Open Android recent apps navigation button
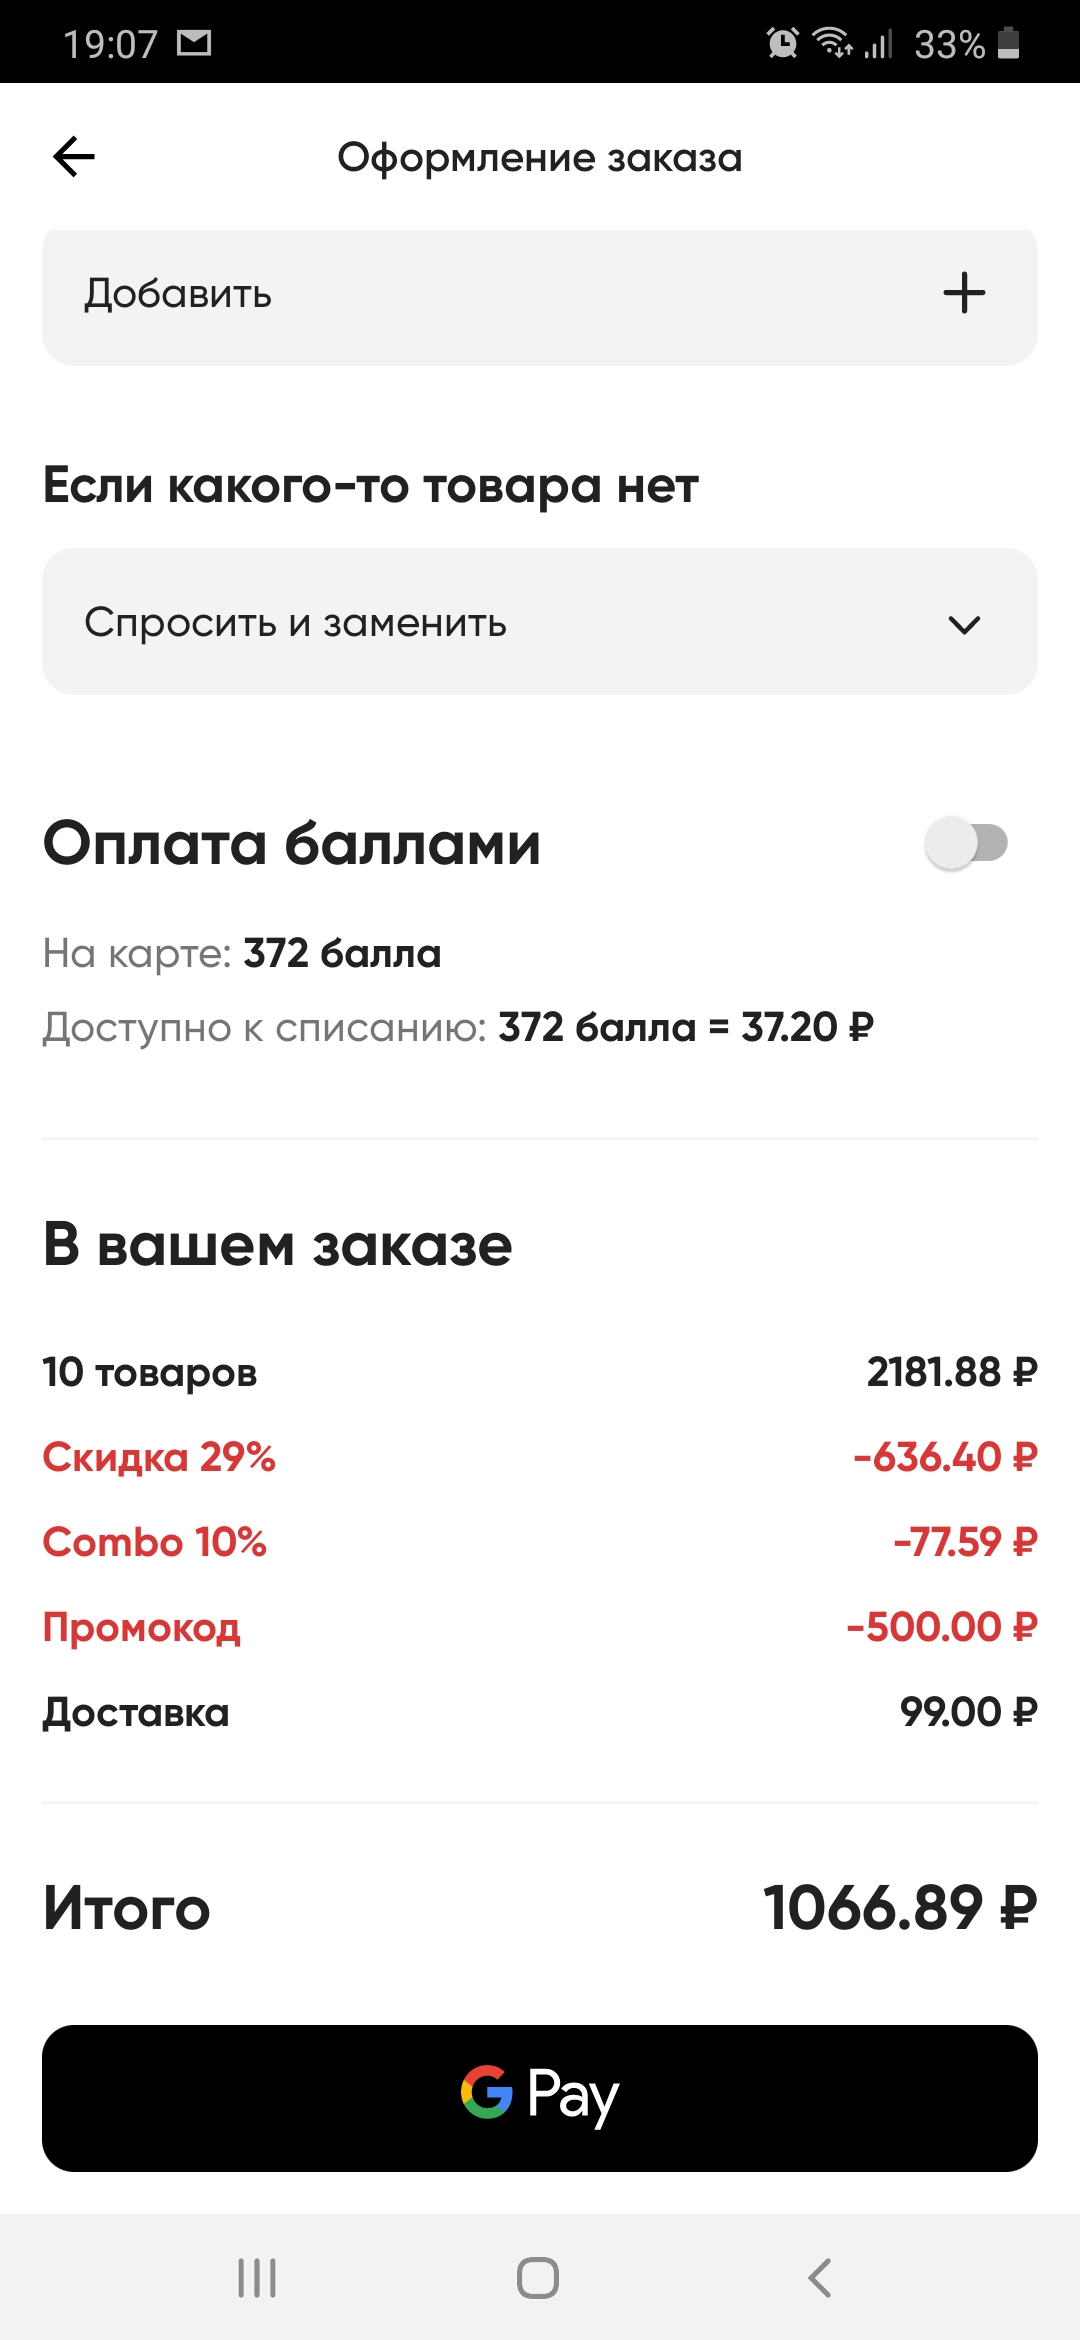 [257, 2278]
